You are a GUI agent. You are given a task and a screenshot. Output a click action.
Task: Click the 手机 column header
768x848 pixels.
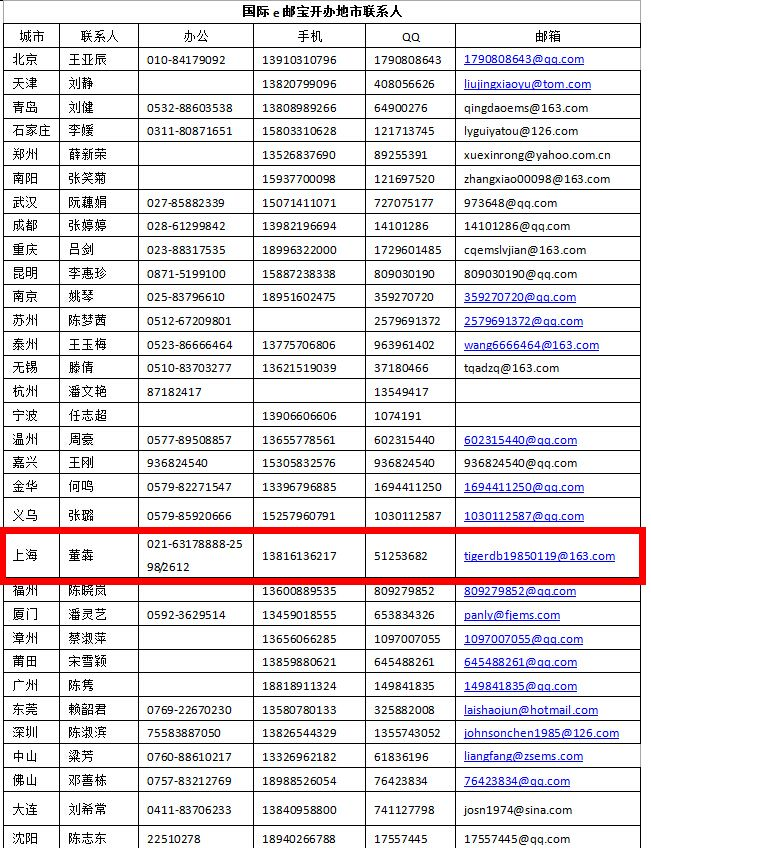coord(309,36)
